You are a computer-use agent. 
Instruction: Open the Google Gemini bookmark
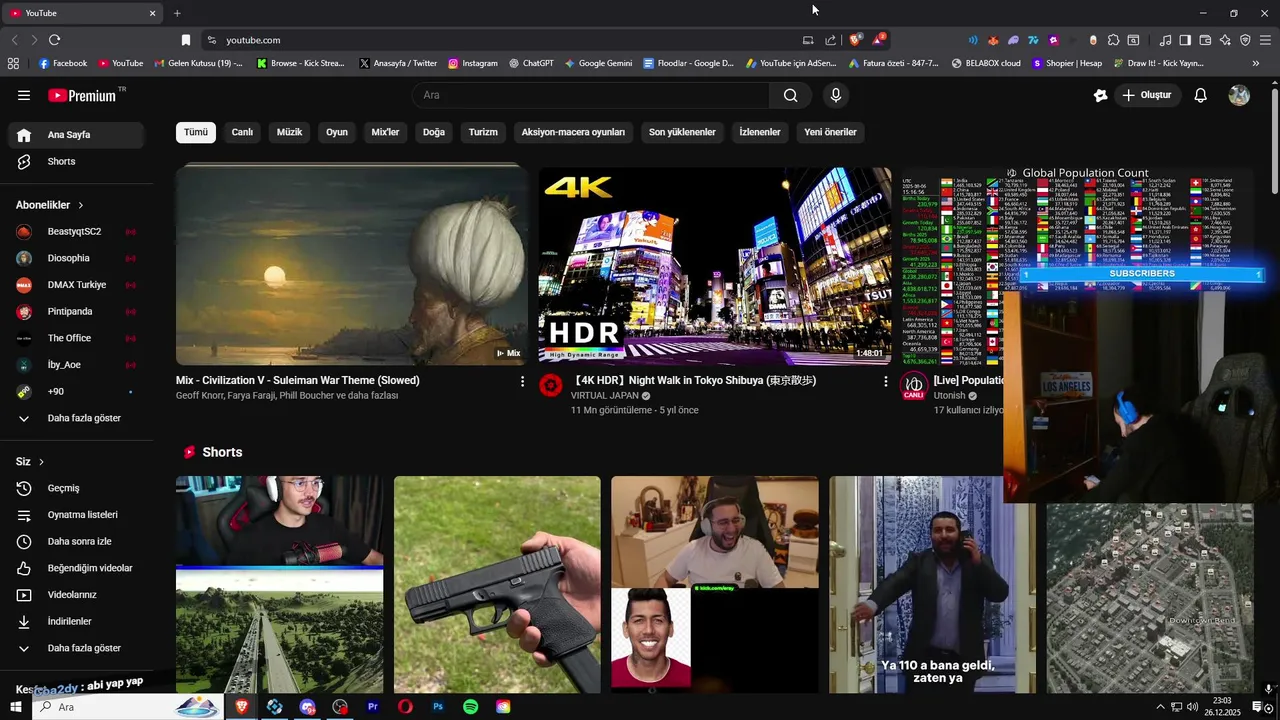coord(598,63)
